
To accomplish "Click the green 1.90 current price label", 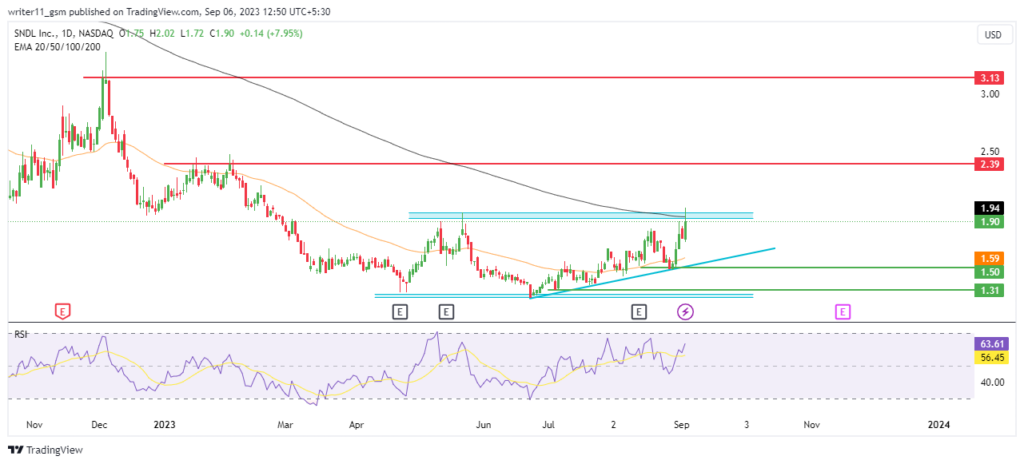I will pyautogui.click(x=989, y=222).
